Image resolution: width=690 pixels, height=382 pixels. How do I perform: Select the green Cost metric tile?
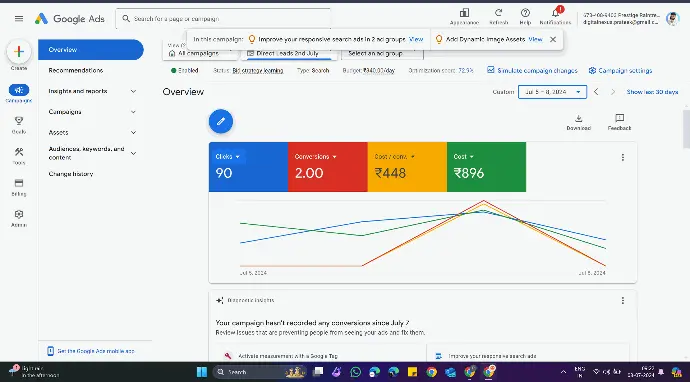click(486, 167)
